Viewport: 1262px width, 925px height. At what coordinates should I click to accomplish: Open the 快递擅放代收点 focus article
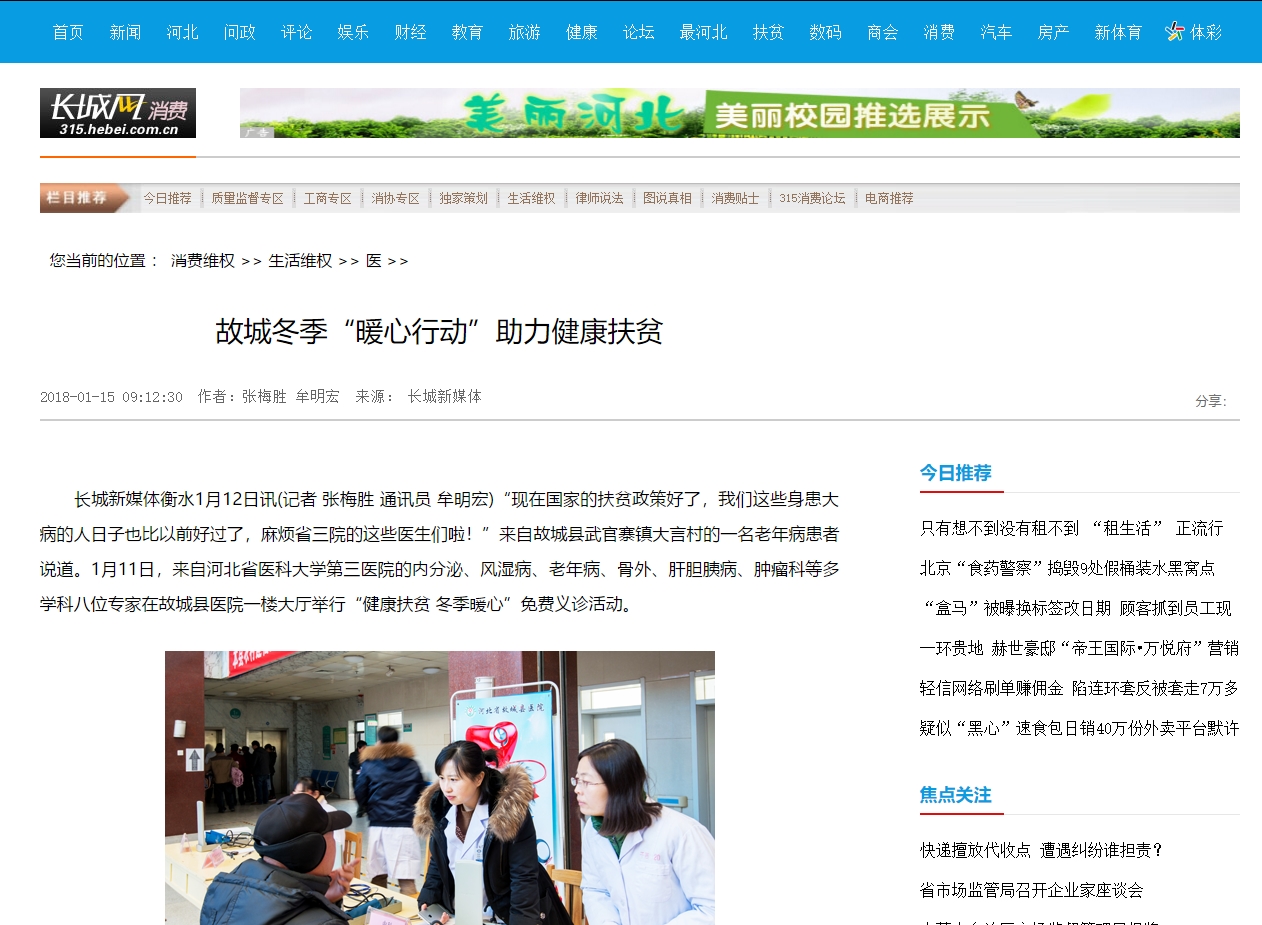point(1042,850)
